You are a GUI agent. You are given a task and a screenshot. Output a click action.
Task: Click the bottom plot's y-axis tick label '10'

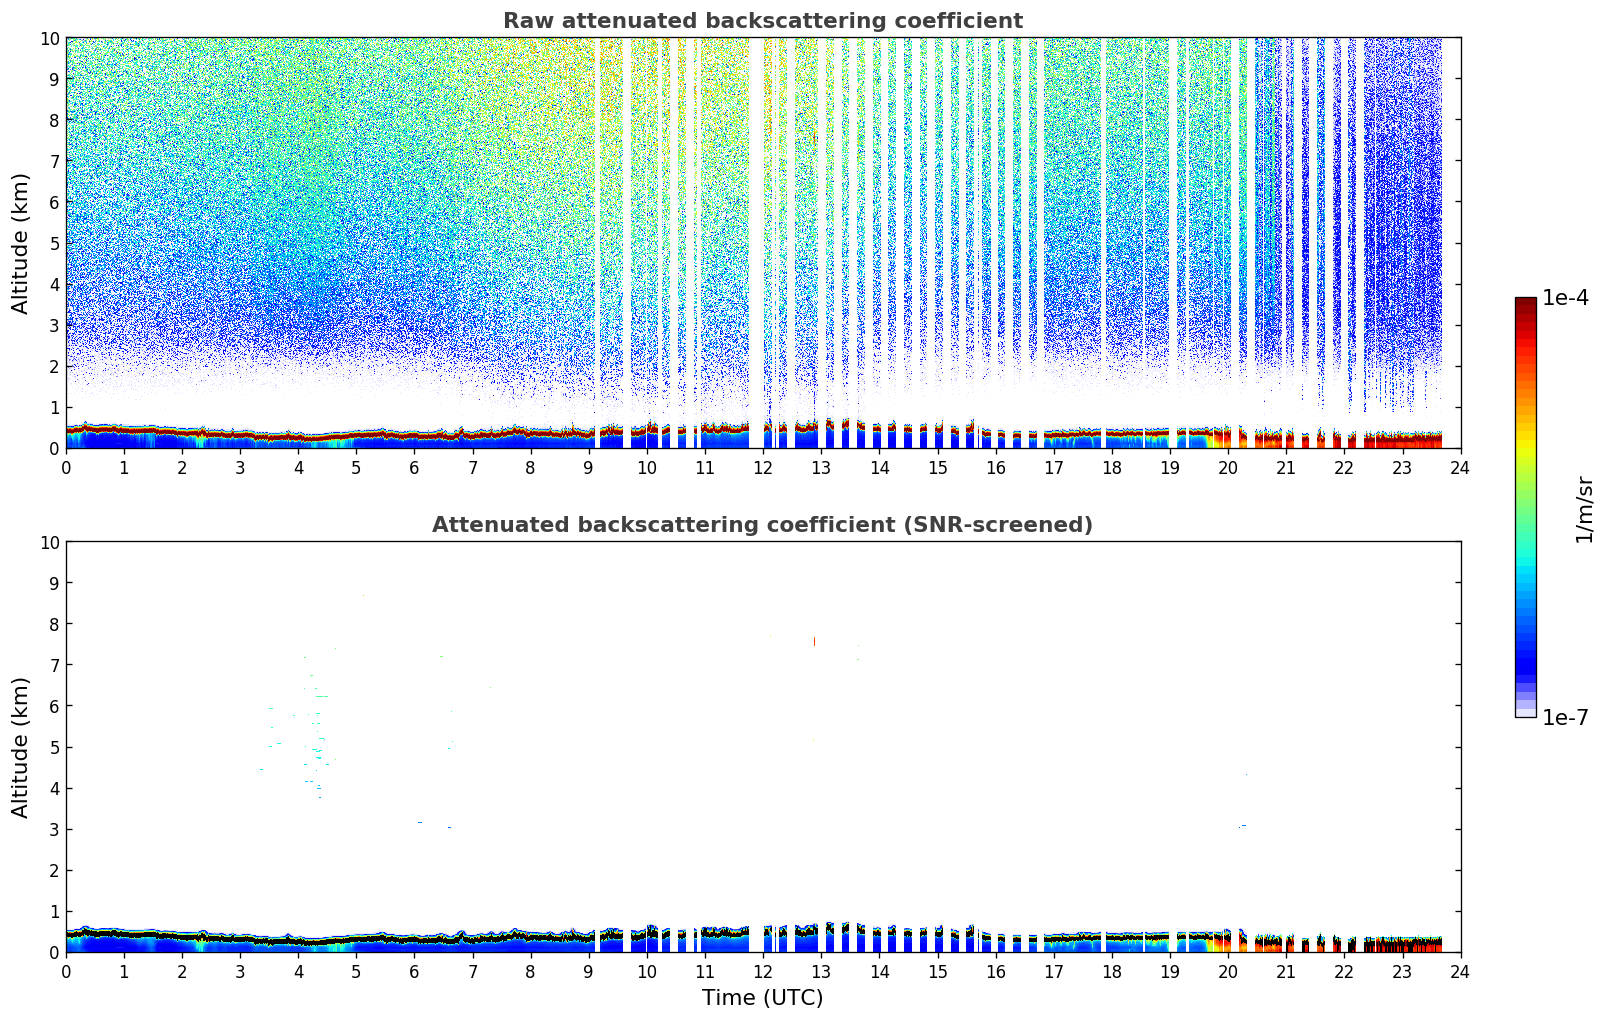point(50,542)
